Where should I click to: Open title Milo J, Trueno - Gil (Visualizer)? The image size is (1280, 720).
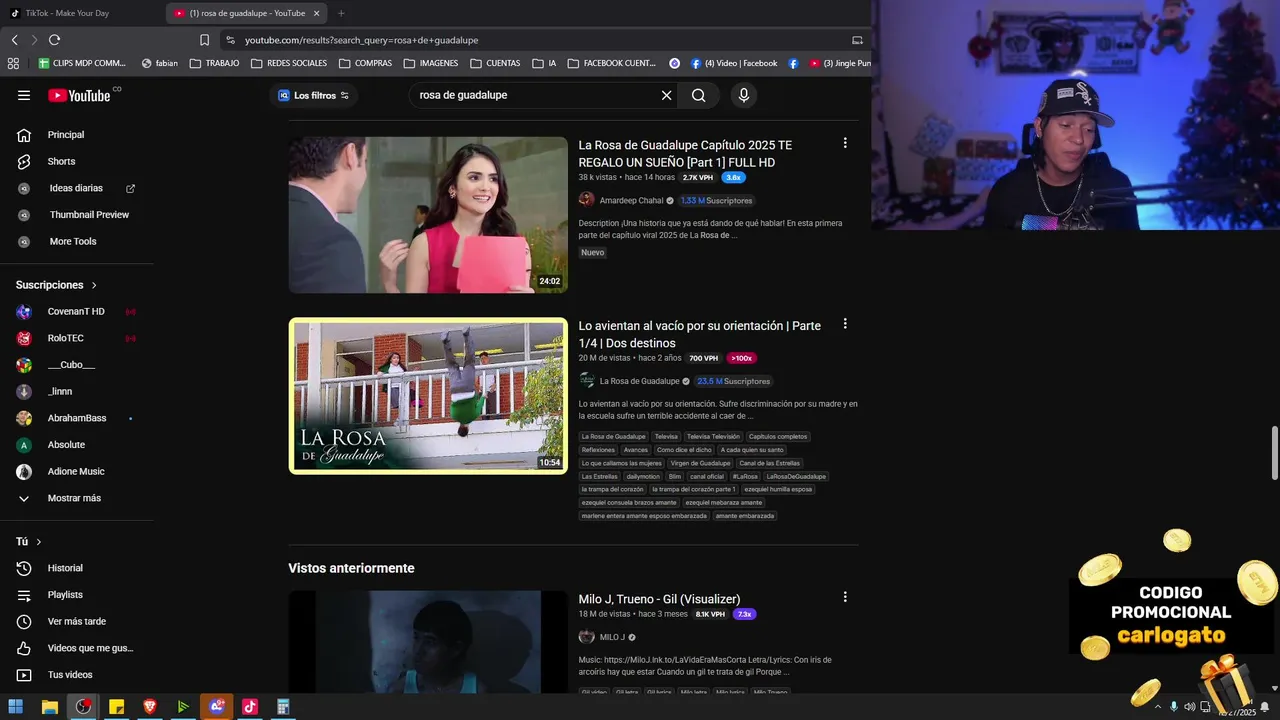659,599
